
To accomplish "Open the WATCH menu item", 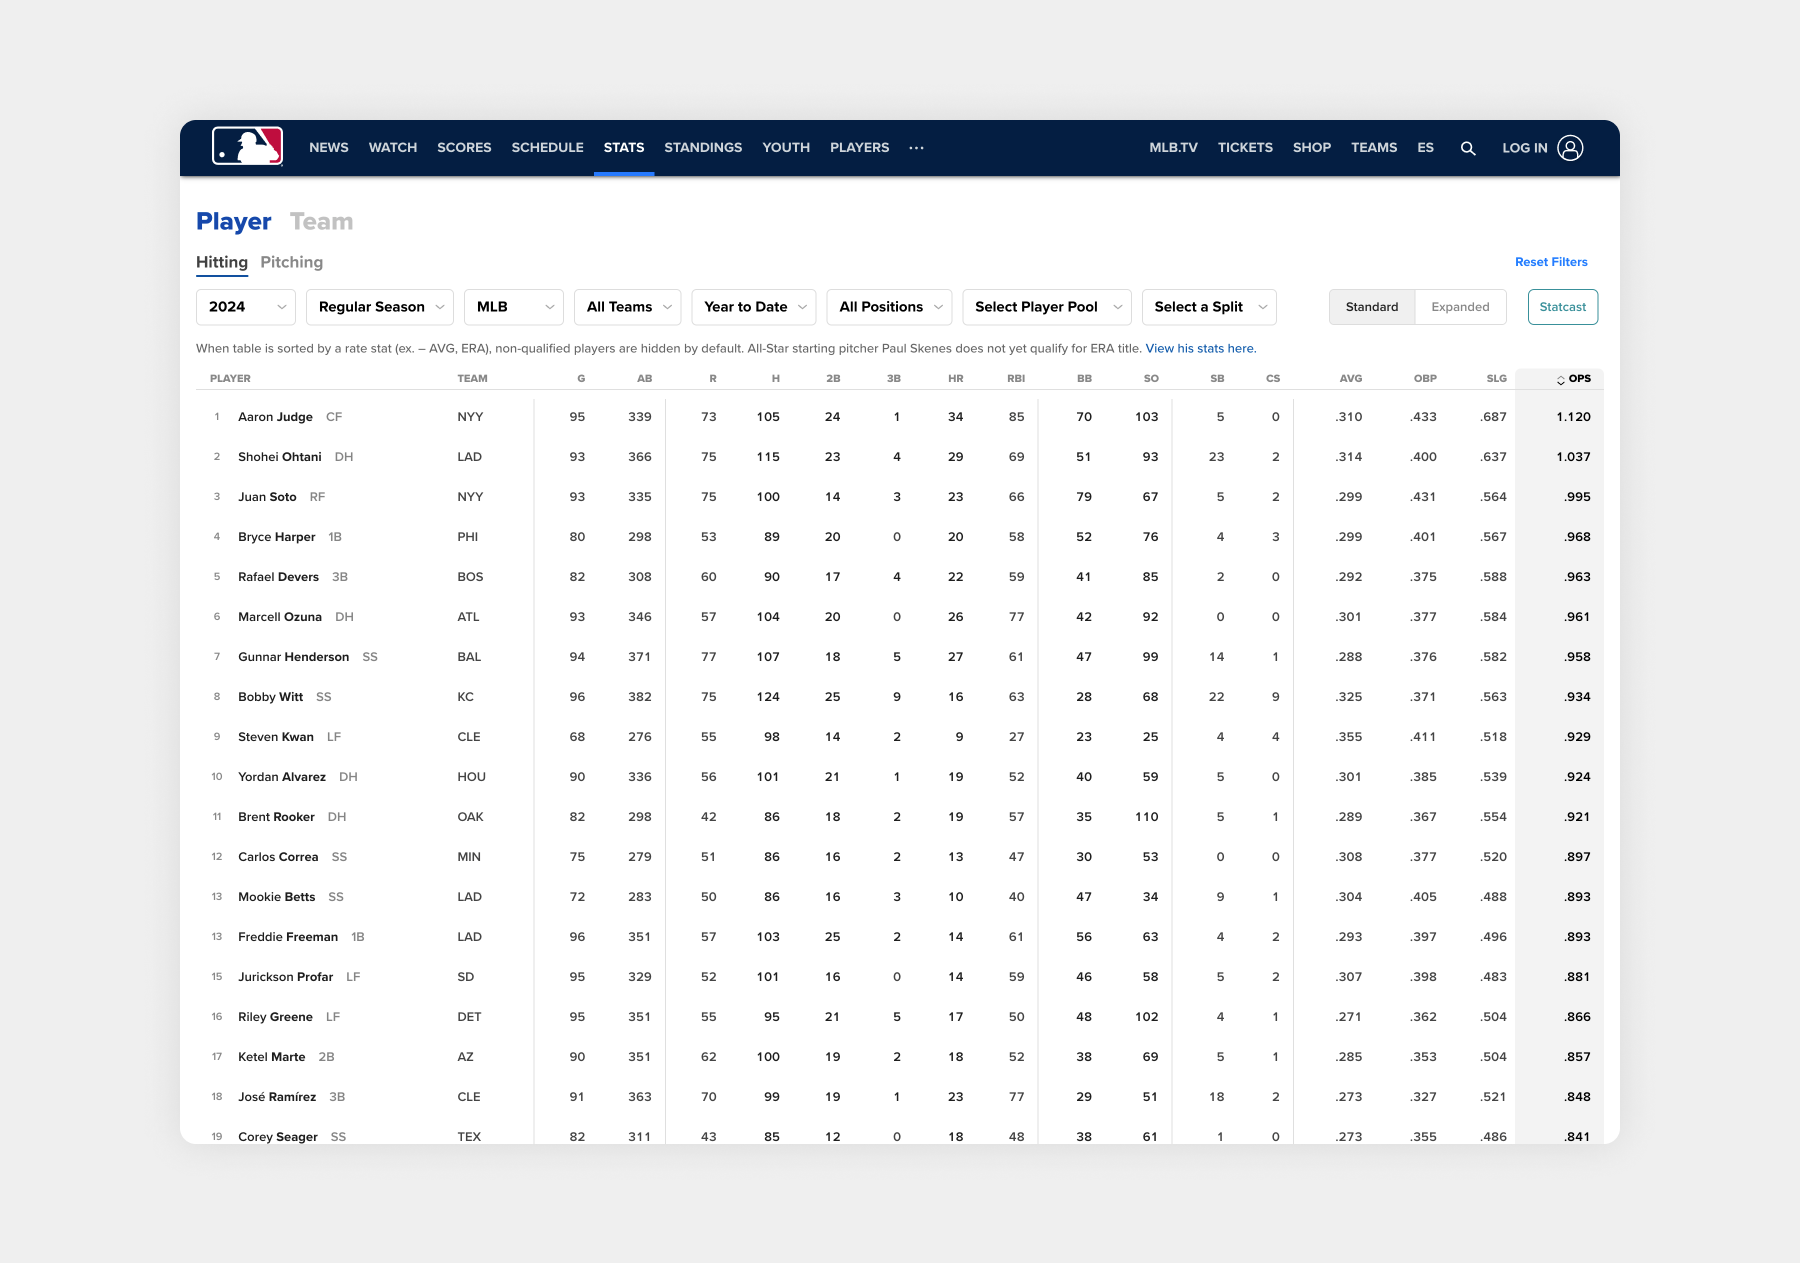I will point(393,148).
